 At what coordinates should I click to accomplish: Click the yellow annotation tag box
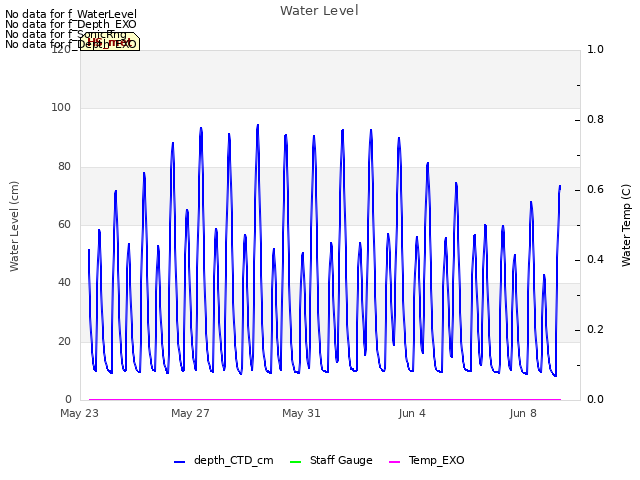click(x=110, y=42)
